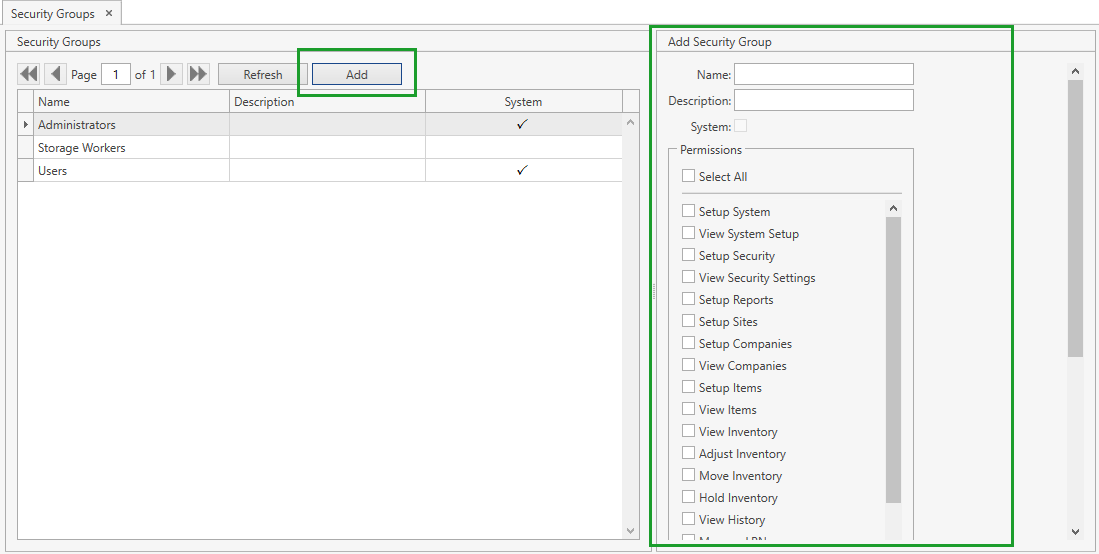The height and width of the screenshot is (554, 1099).
Task: Go to first page of security groups
Action: pyautogui.click(x=29, y=74)
